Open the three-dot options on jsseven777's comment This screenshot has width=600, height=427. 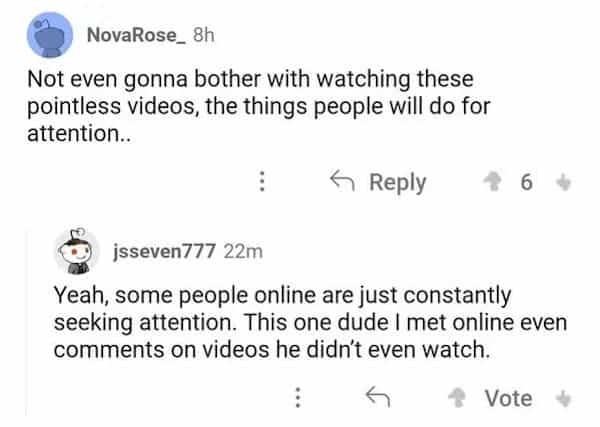point(296,398)
